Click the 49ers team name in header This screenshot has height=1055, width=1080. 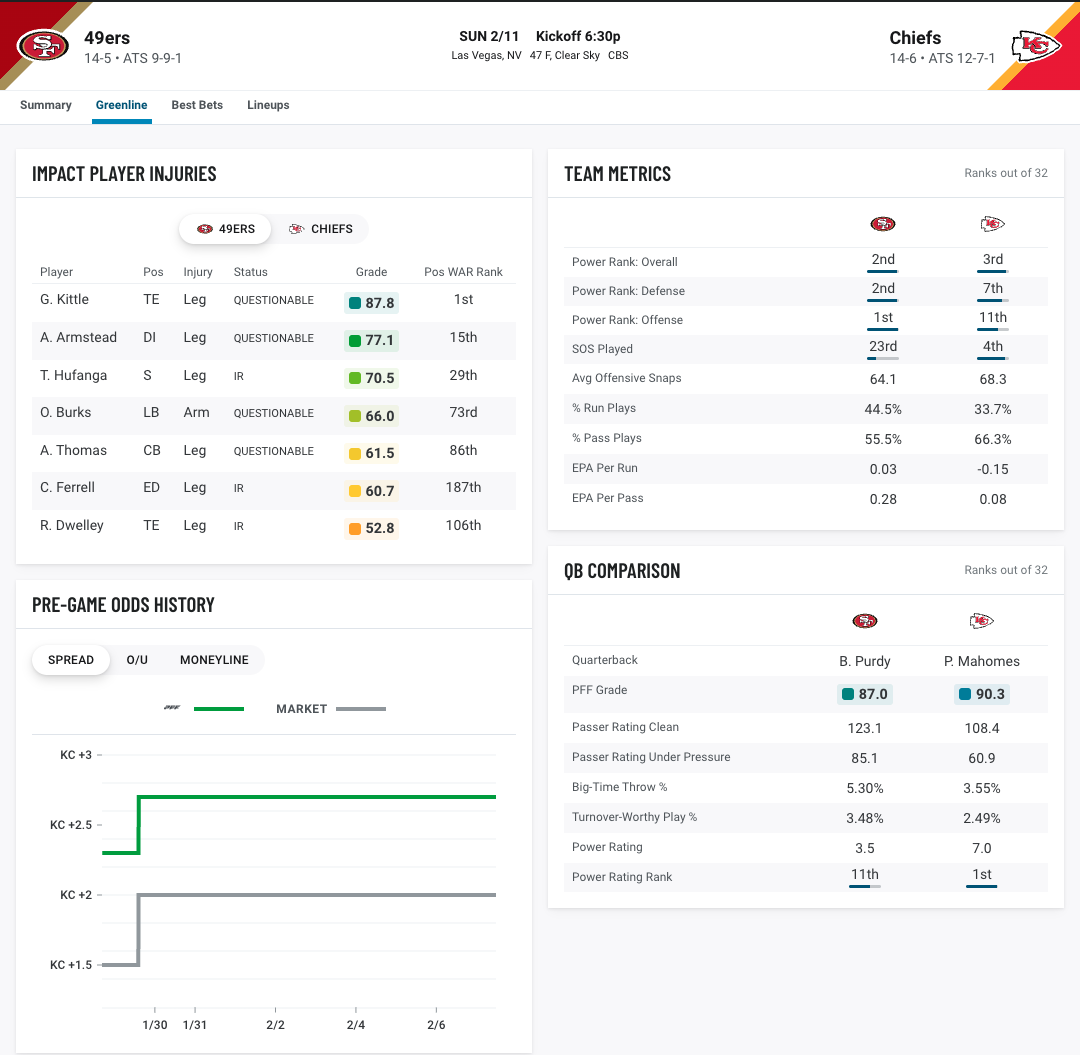[107, 38]
